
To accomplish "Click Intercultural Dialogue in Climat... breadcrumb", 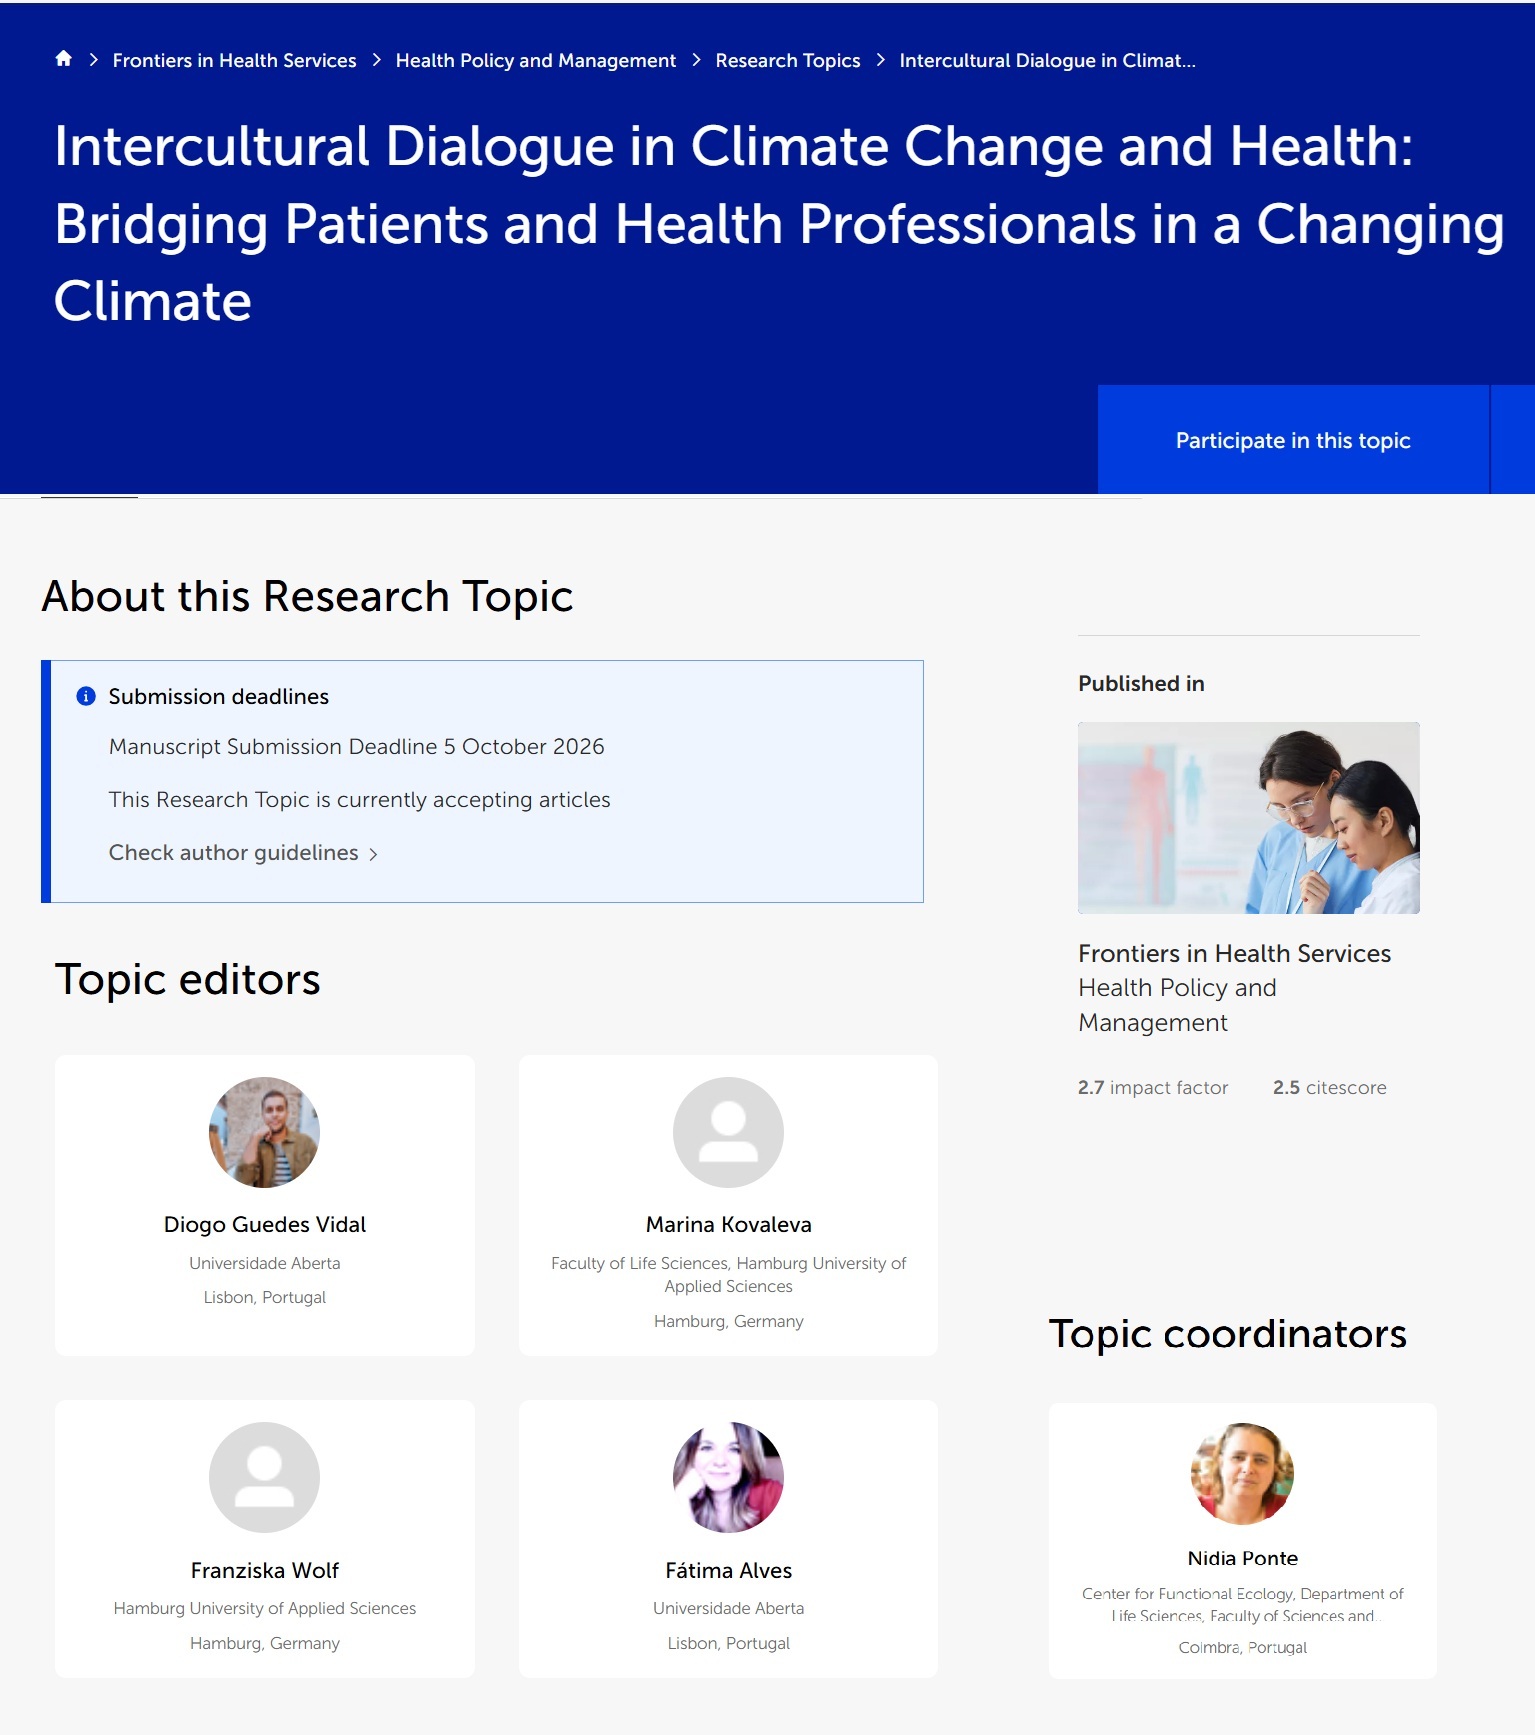I will 1047,61.
